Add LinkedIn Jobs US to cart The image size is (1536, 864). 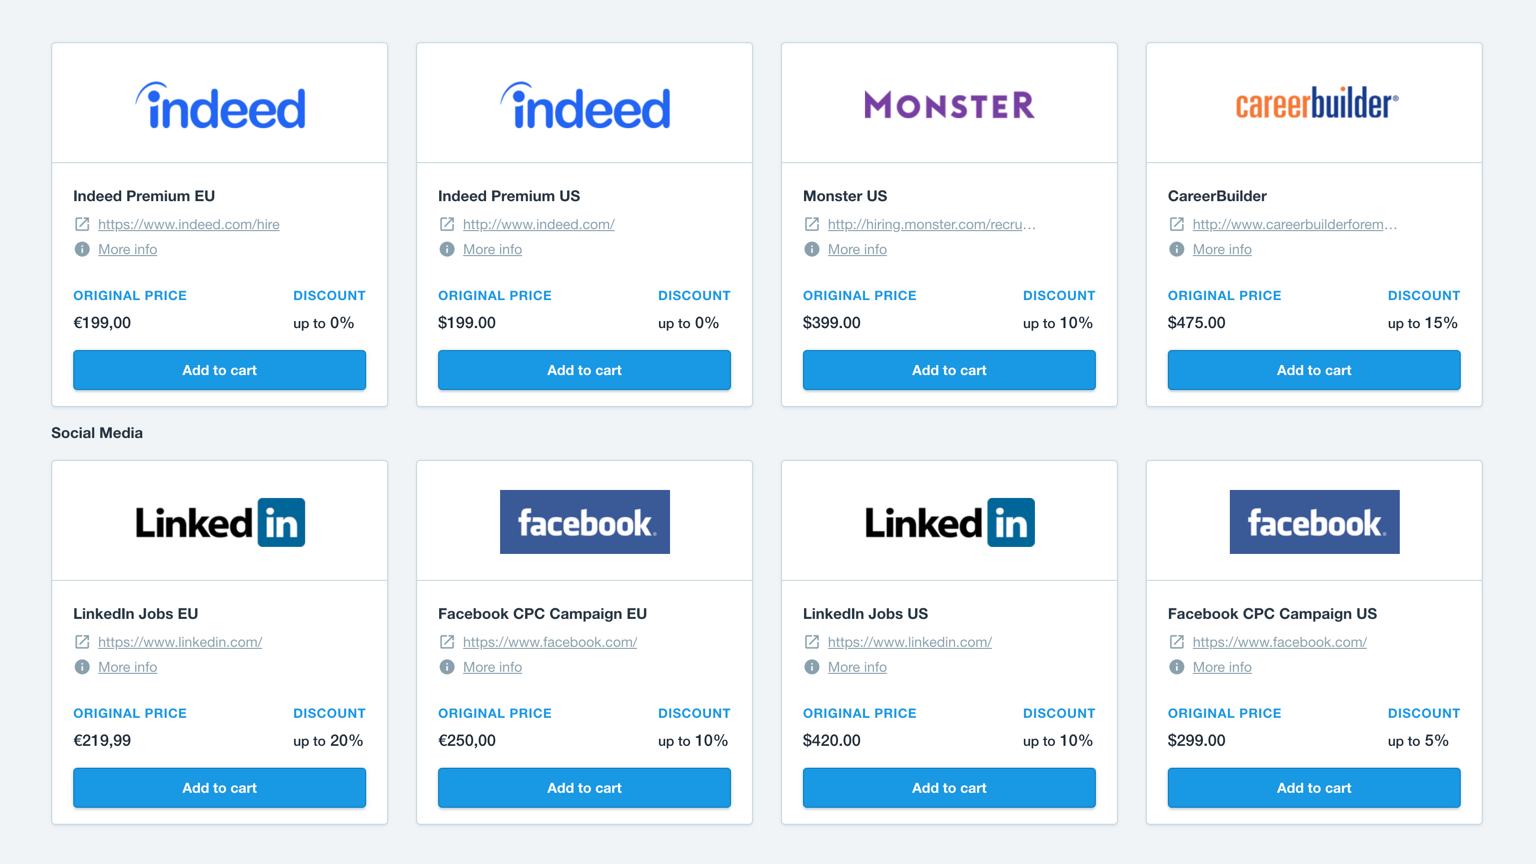(x=949, y=788)
